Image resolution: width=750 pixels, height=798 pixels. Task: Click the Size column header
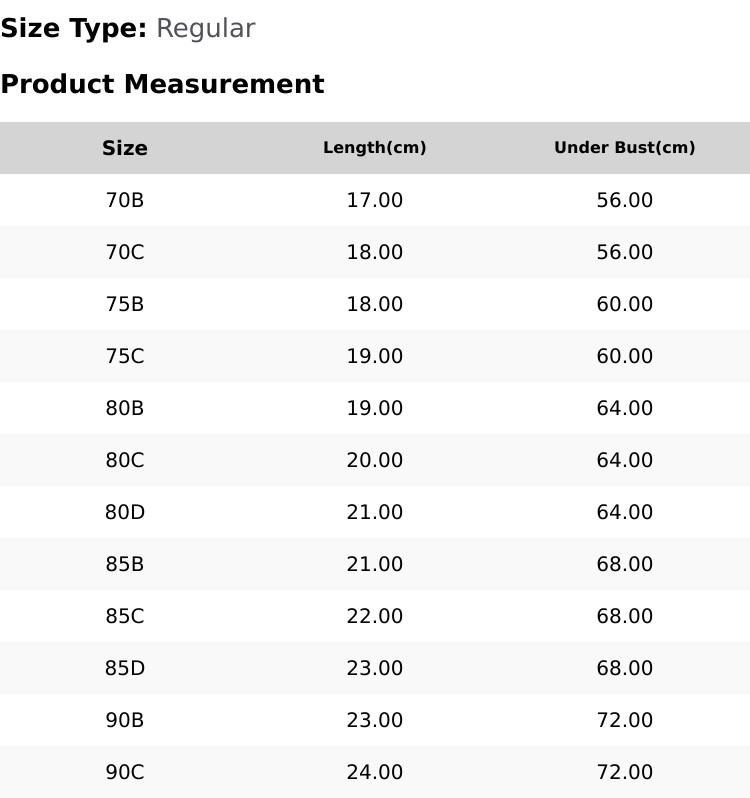coord(125,148)
